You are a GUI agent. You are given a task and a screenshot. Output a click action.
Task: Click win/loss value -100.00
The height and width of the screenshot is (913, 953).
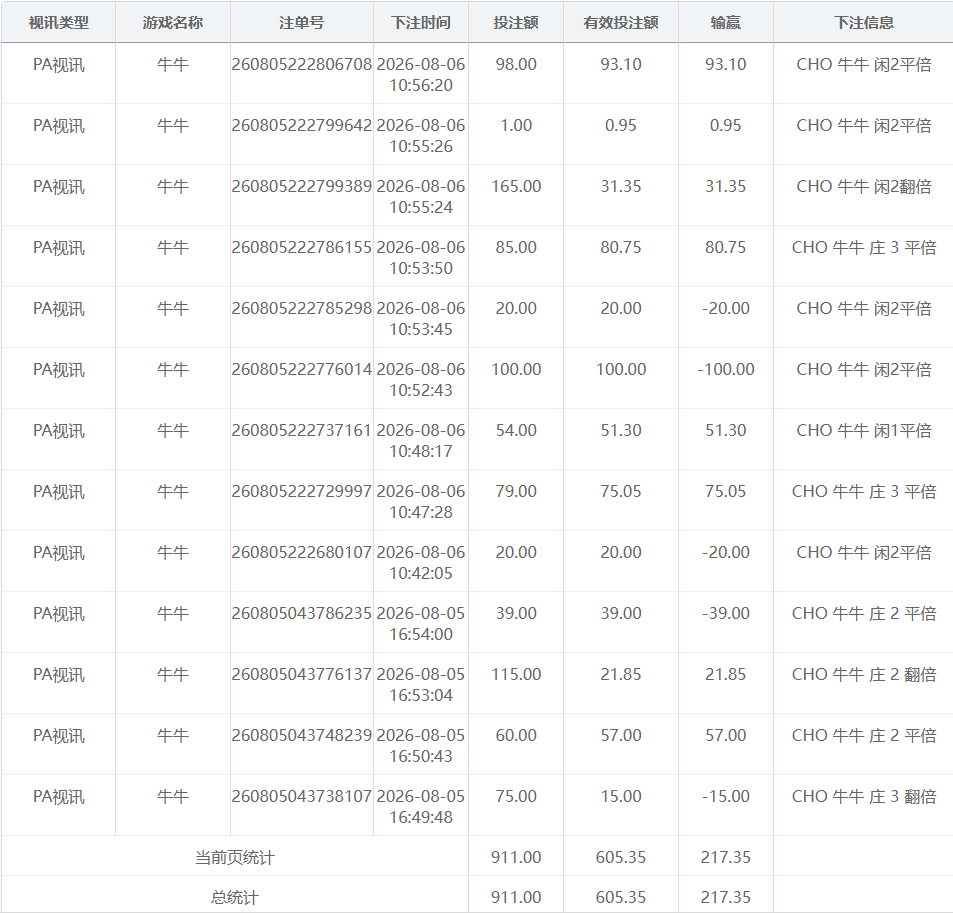[725, 370]
